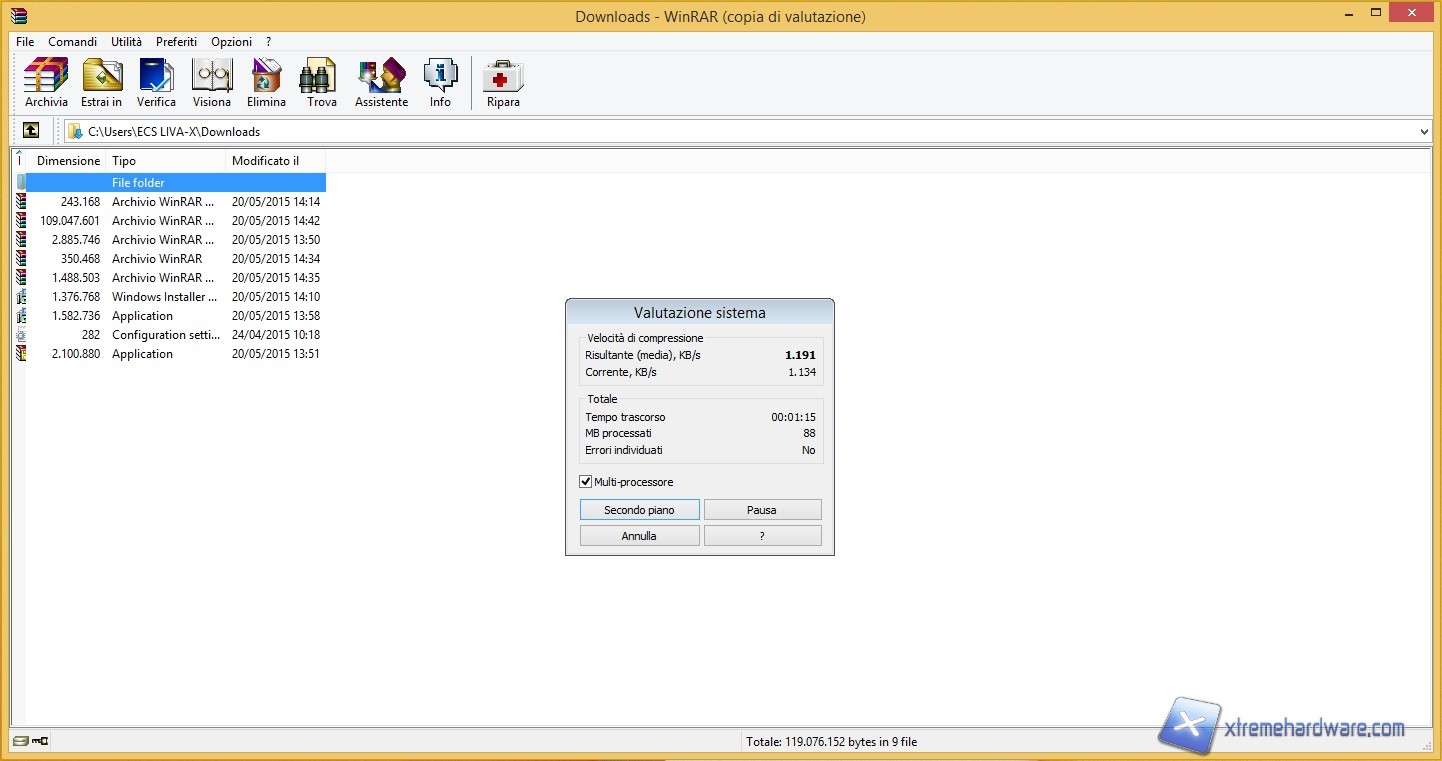1442x761 pixels.
Task: Run archive test with the Verifica icon
Action: pyautogui.click(x=156, y=82)
